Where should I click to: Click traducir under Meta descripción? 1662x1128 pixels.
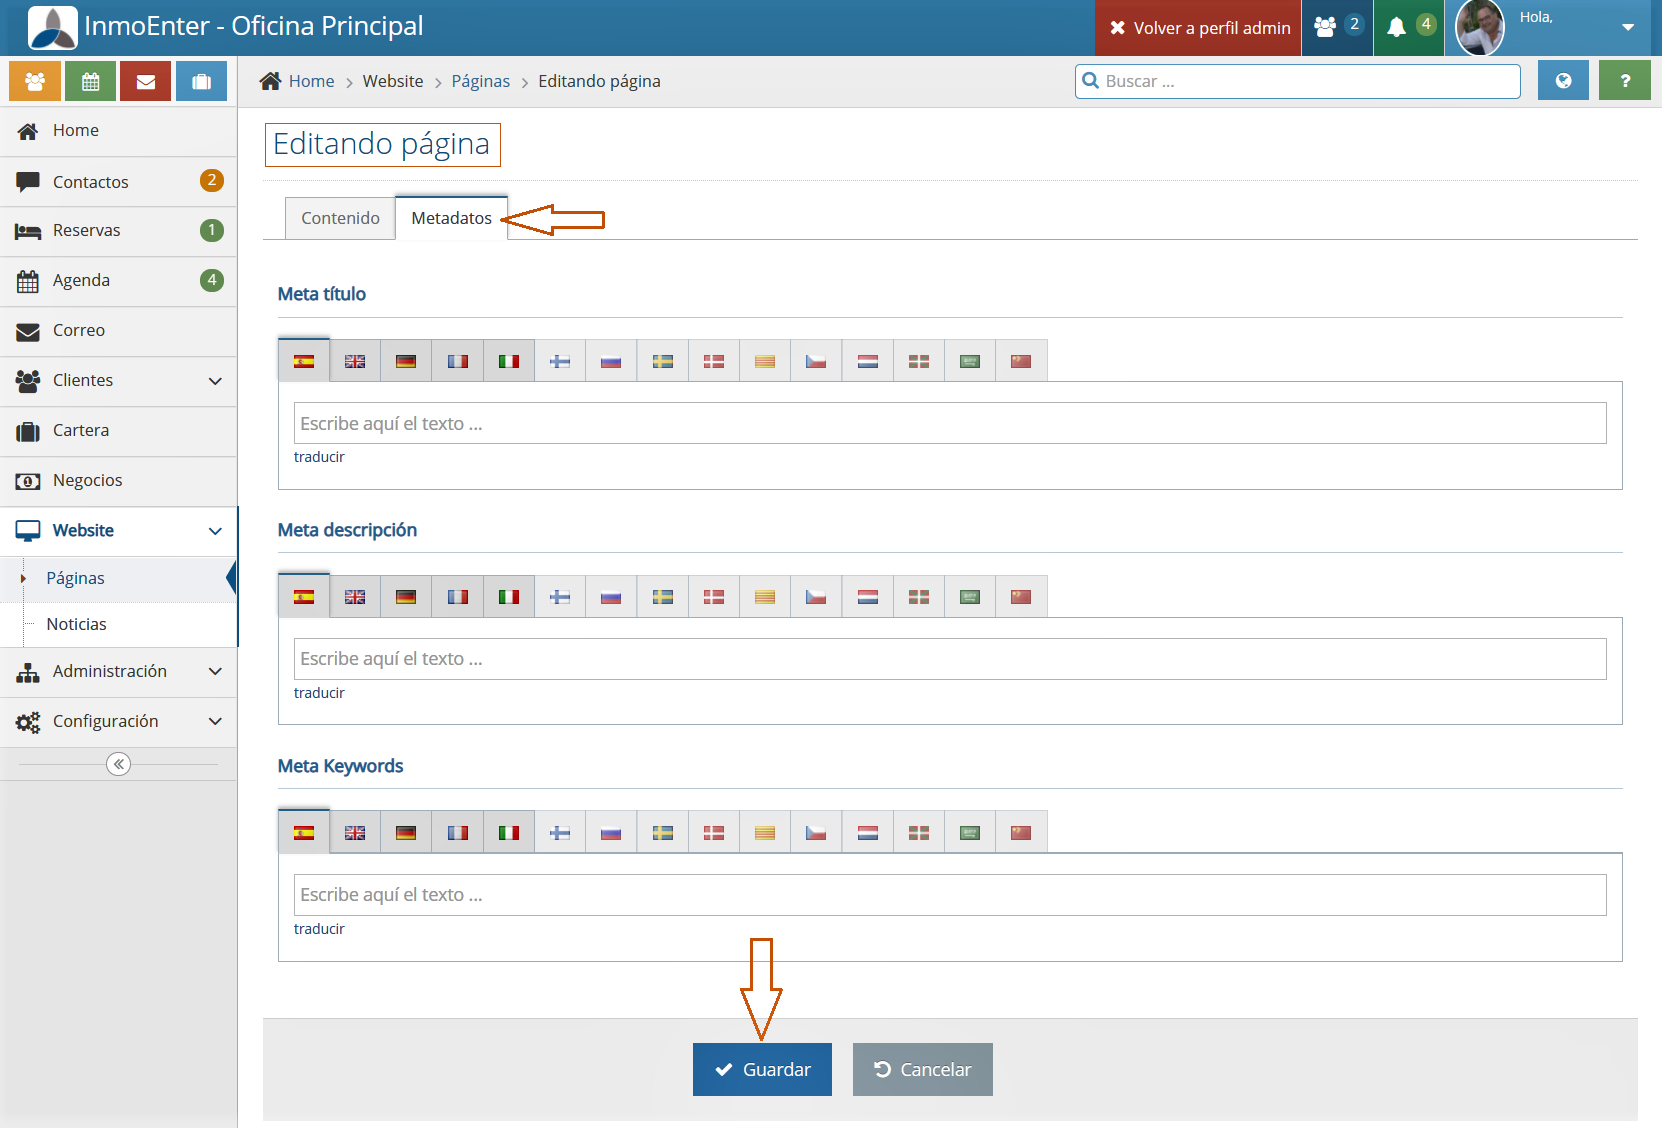point(319,693)
